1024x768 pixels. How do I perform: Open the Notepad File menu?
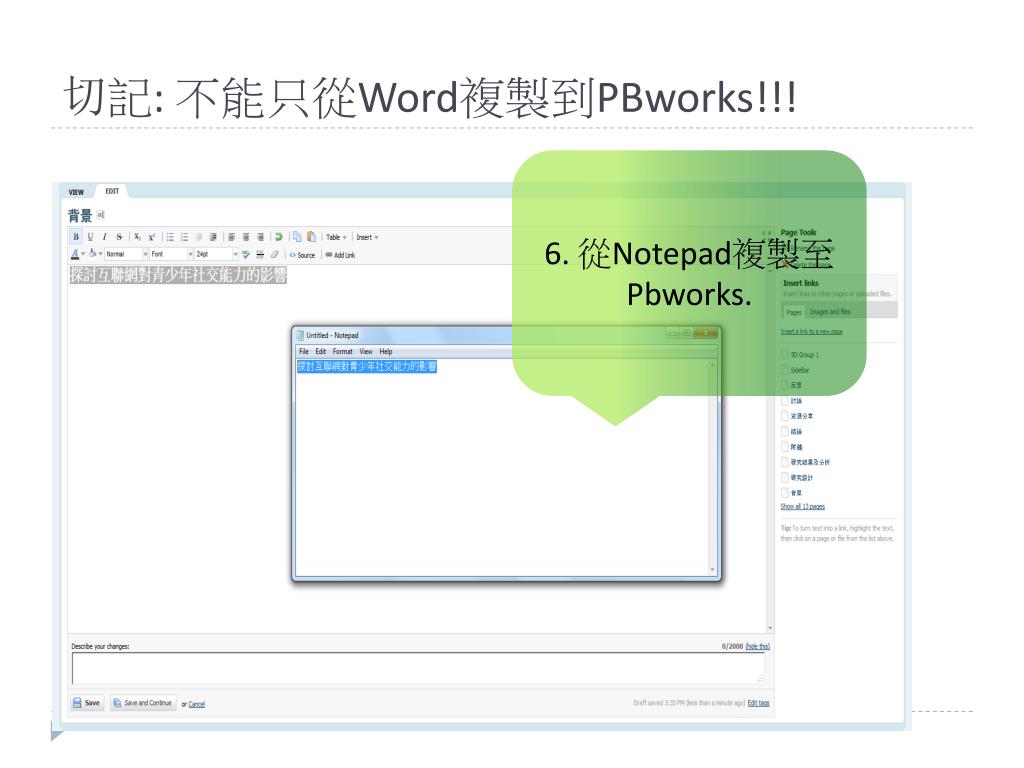click(x=304, y=351)
